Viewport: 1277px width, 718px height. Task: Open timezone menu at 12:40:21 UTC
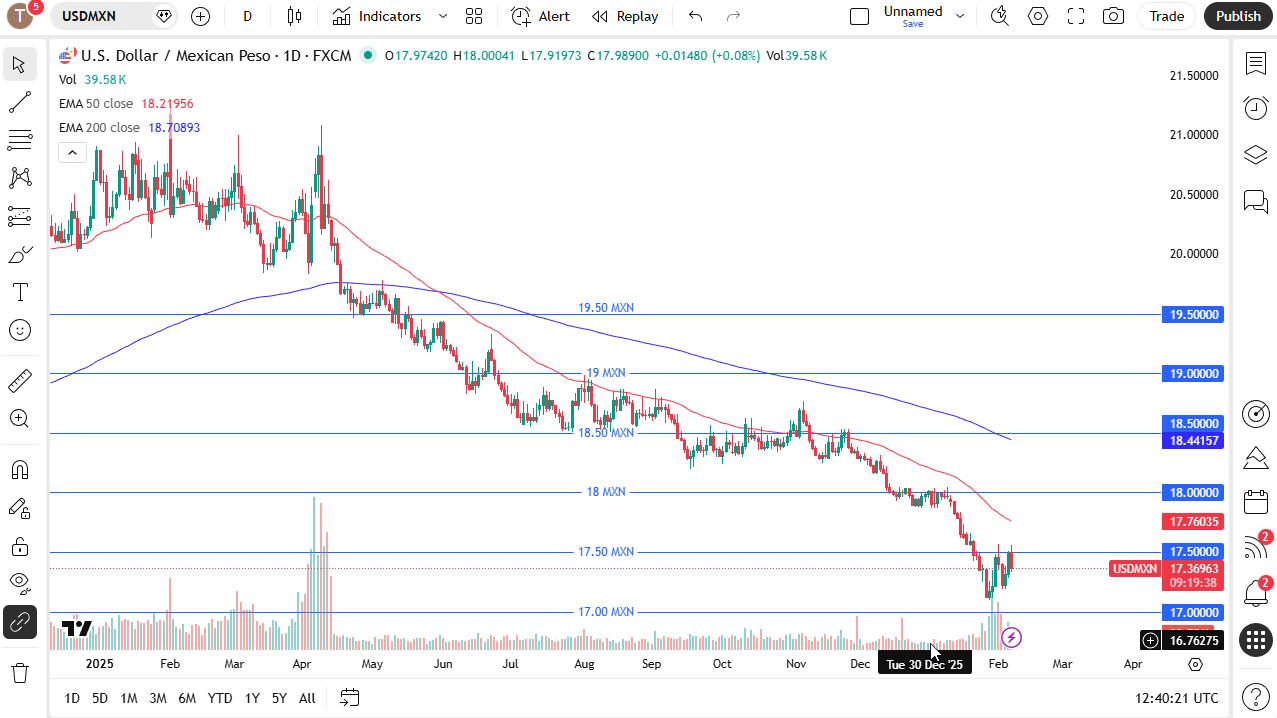(1177, 698)
